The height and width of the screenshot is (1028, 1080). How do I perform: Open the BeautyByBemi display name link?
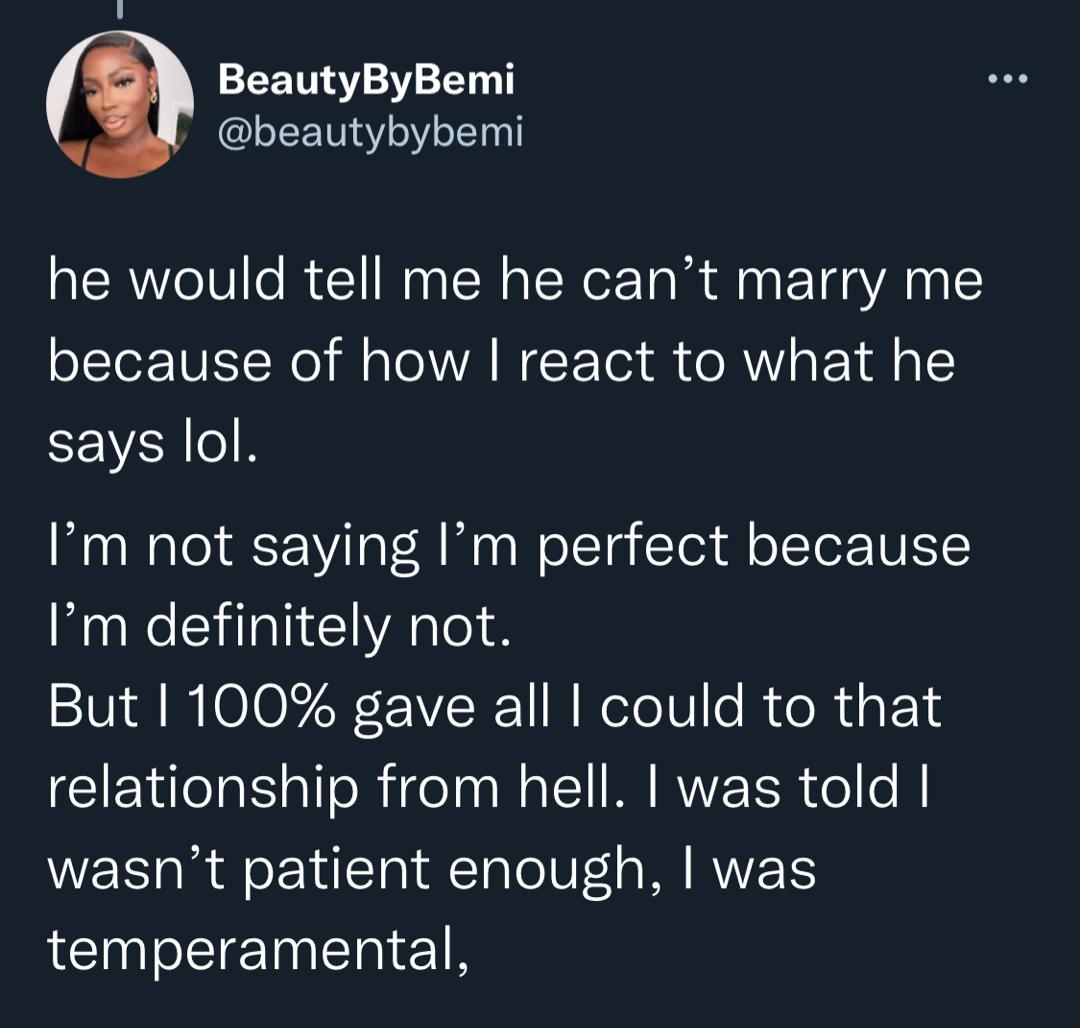(366, 81)
